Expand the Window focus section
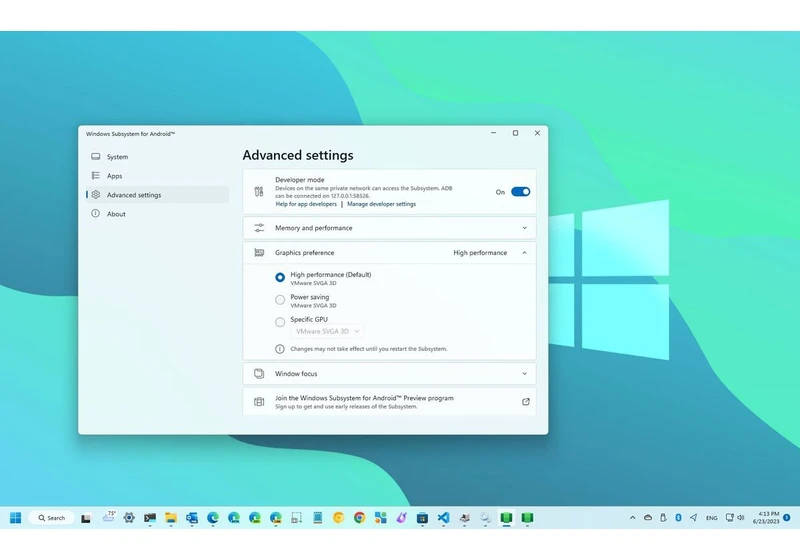This screenshot has height=560, width=800. coord(389,374)
